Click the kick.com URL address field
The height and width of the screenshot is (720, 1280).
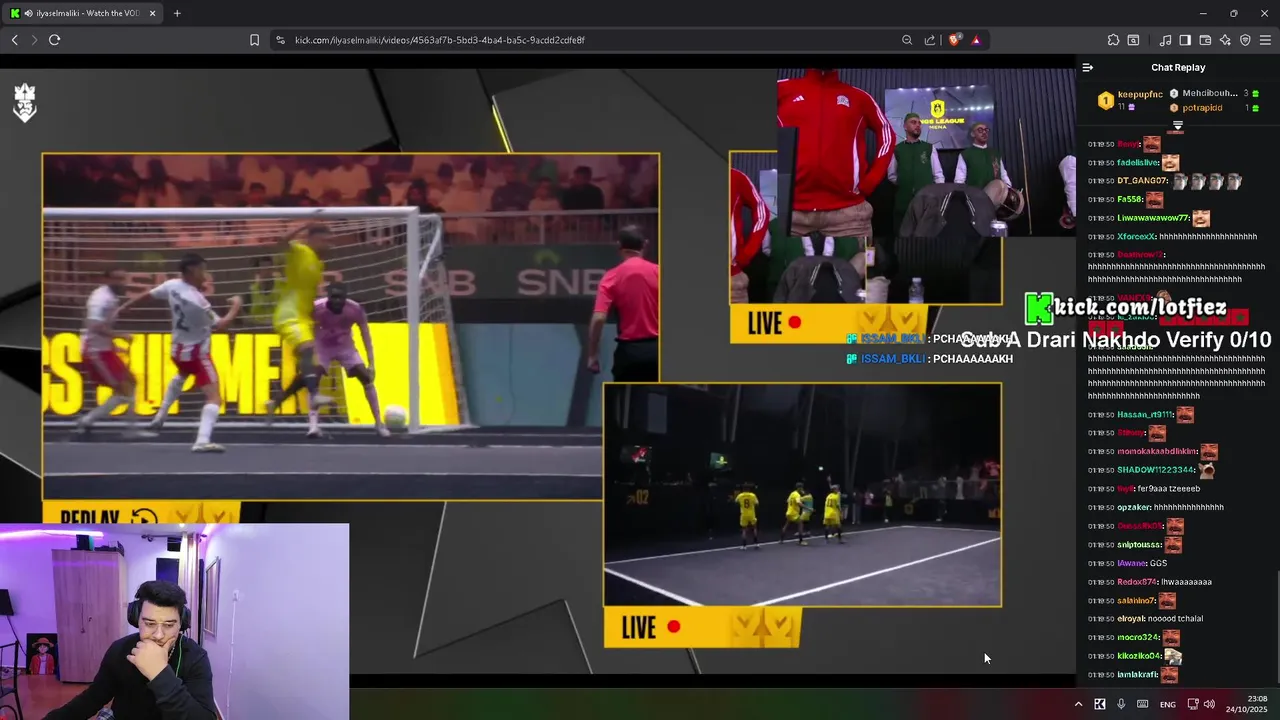click(x=590, y=40)
